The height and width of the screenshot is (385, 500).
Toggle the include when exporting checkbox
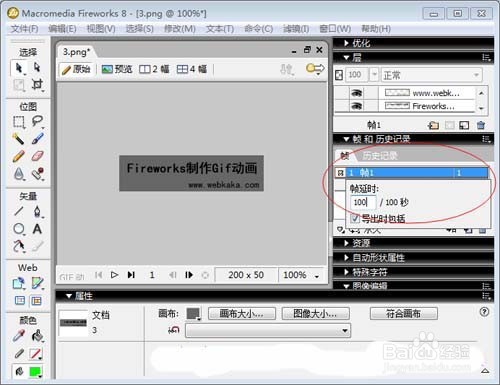pyautogui.click(x=355, y=219)
